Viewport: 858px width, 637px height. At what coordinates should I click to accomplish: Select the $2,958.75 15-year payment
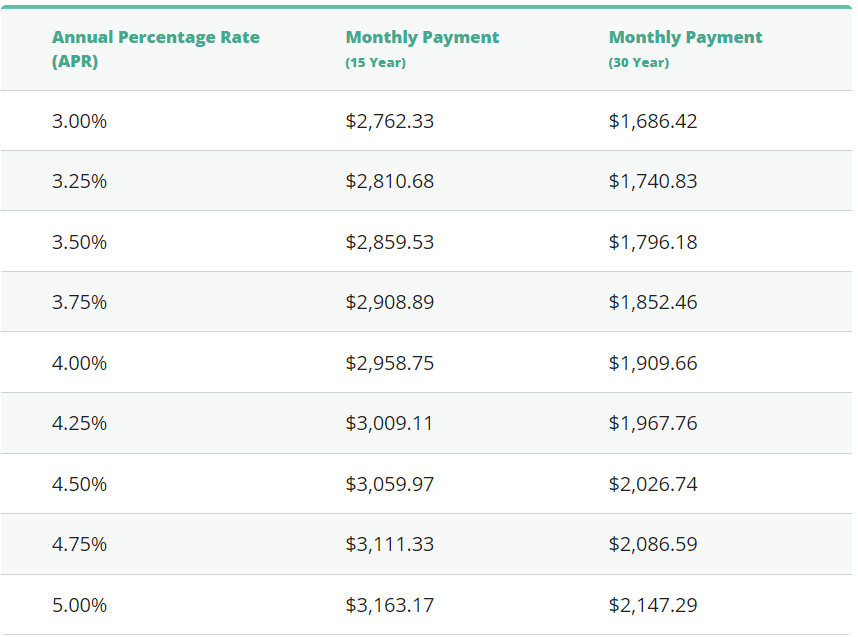pos(389,363)
